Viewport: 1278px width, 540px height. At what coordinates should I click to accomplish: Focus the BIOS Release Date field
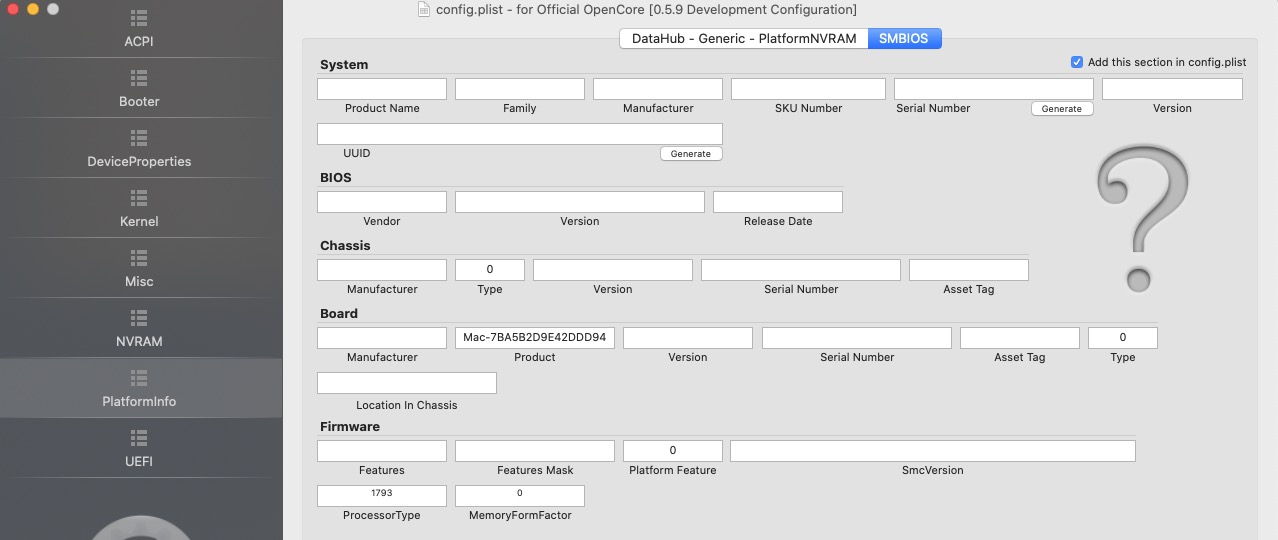778,202
